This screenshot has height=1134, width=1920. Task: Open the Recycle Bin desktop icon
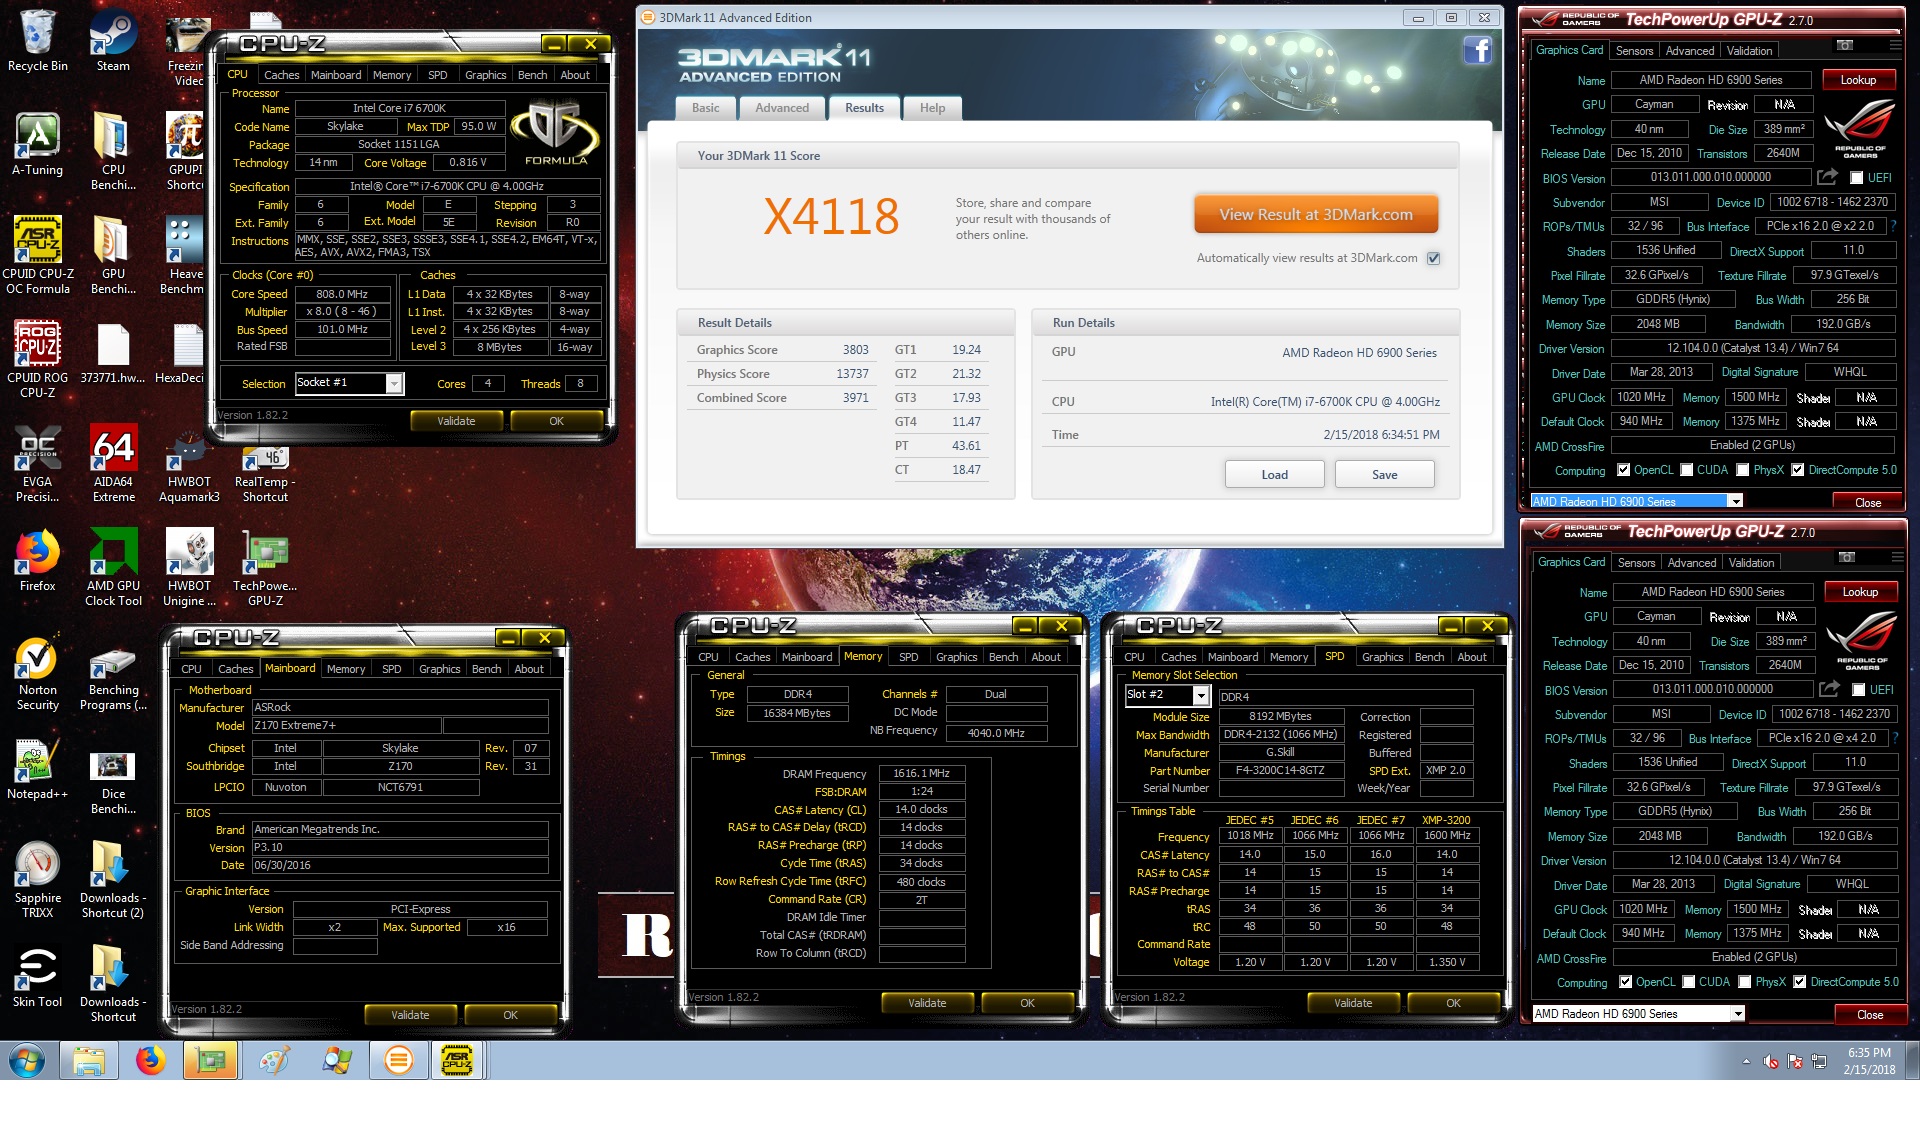(x=38, y=41)
